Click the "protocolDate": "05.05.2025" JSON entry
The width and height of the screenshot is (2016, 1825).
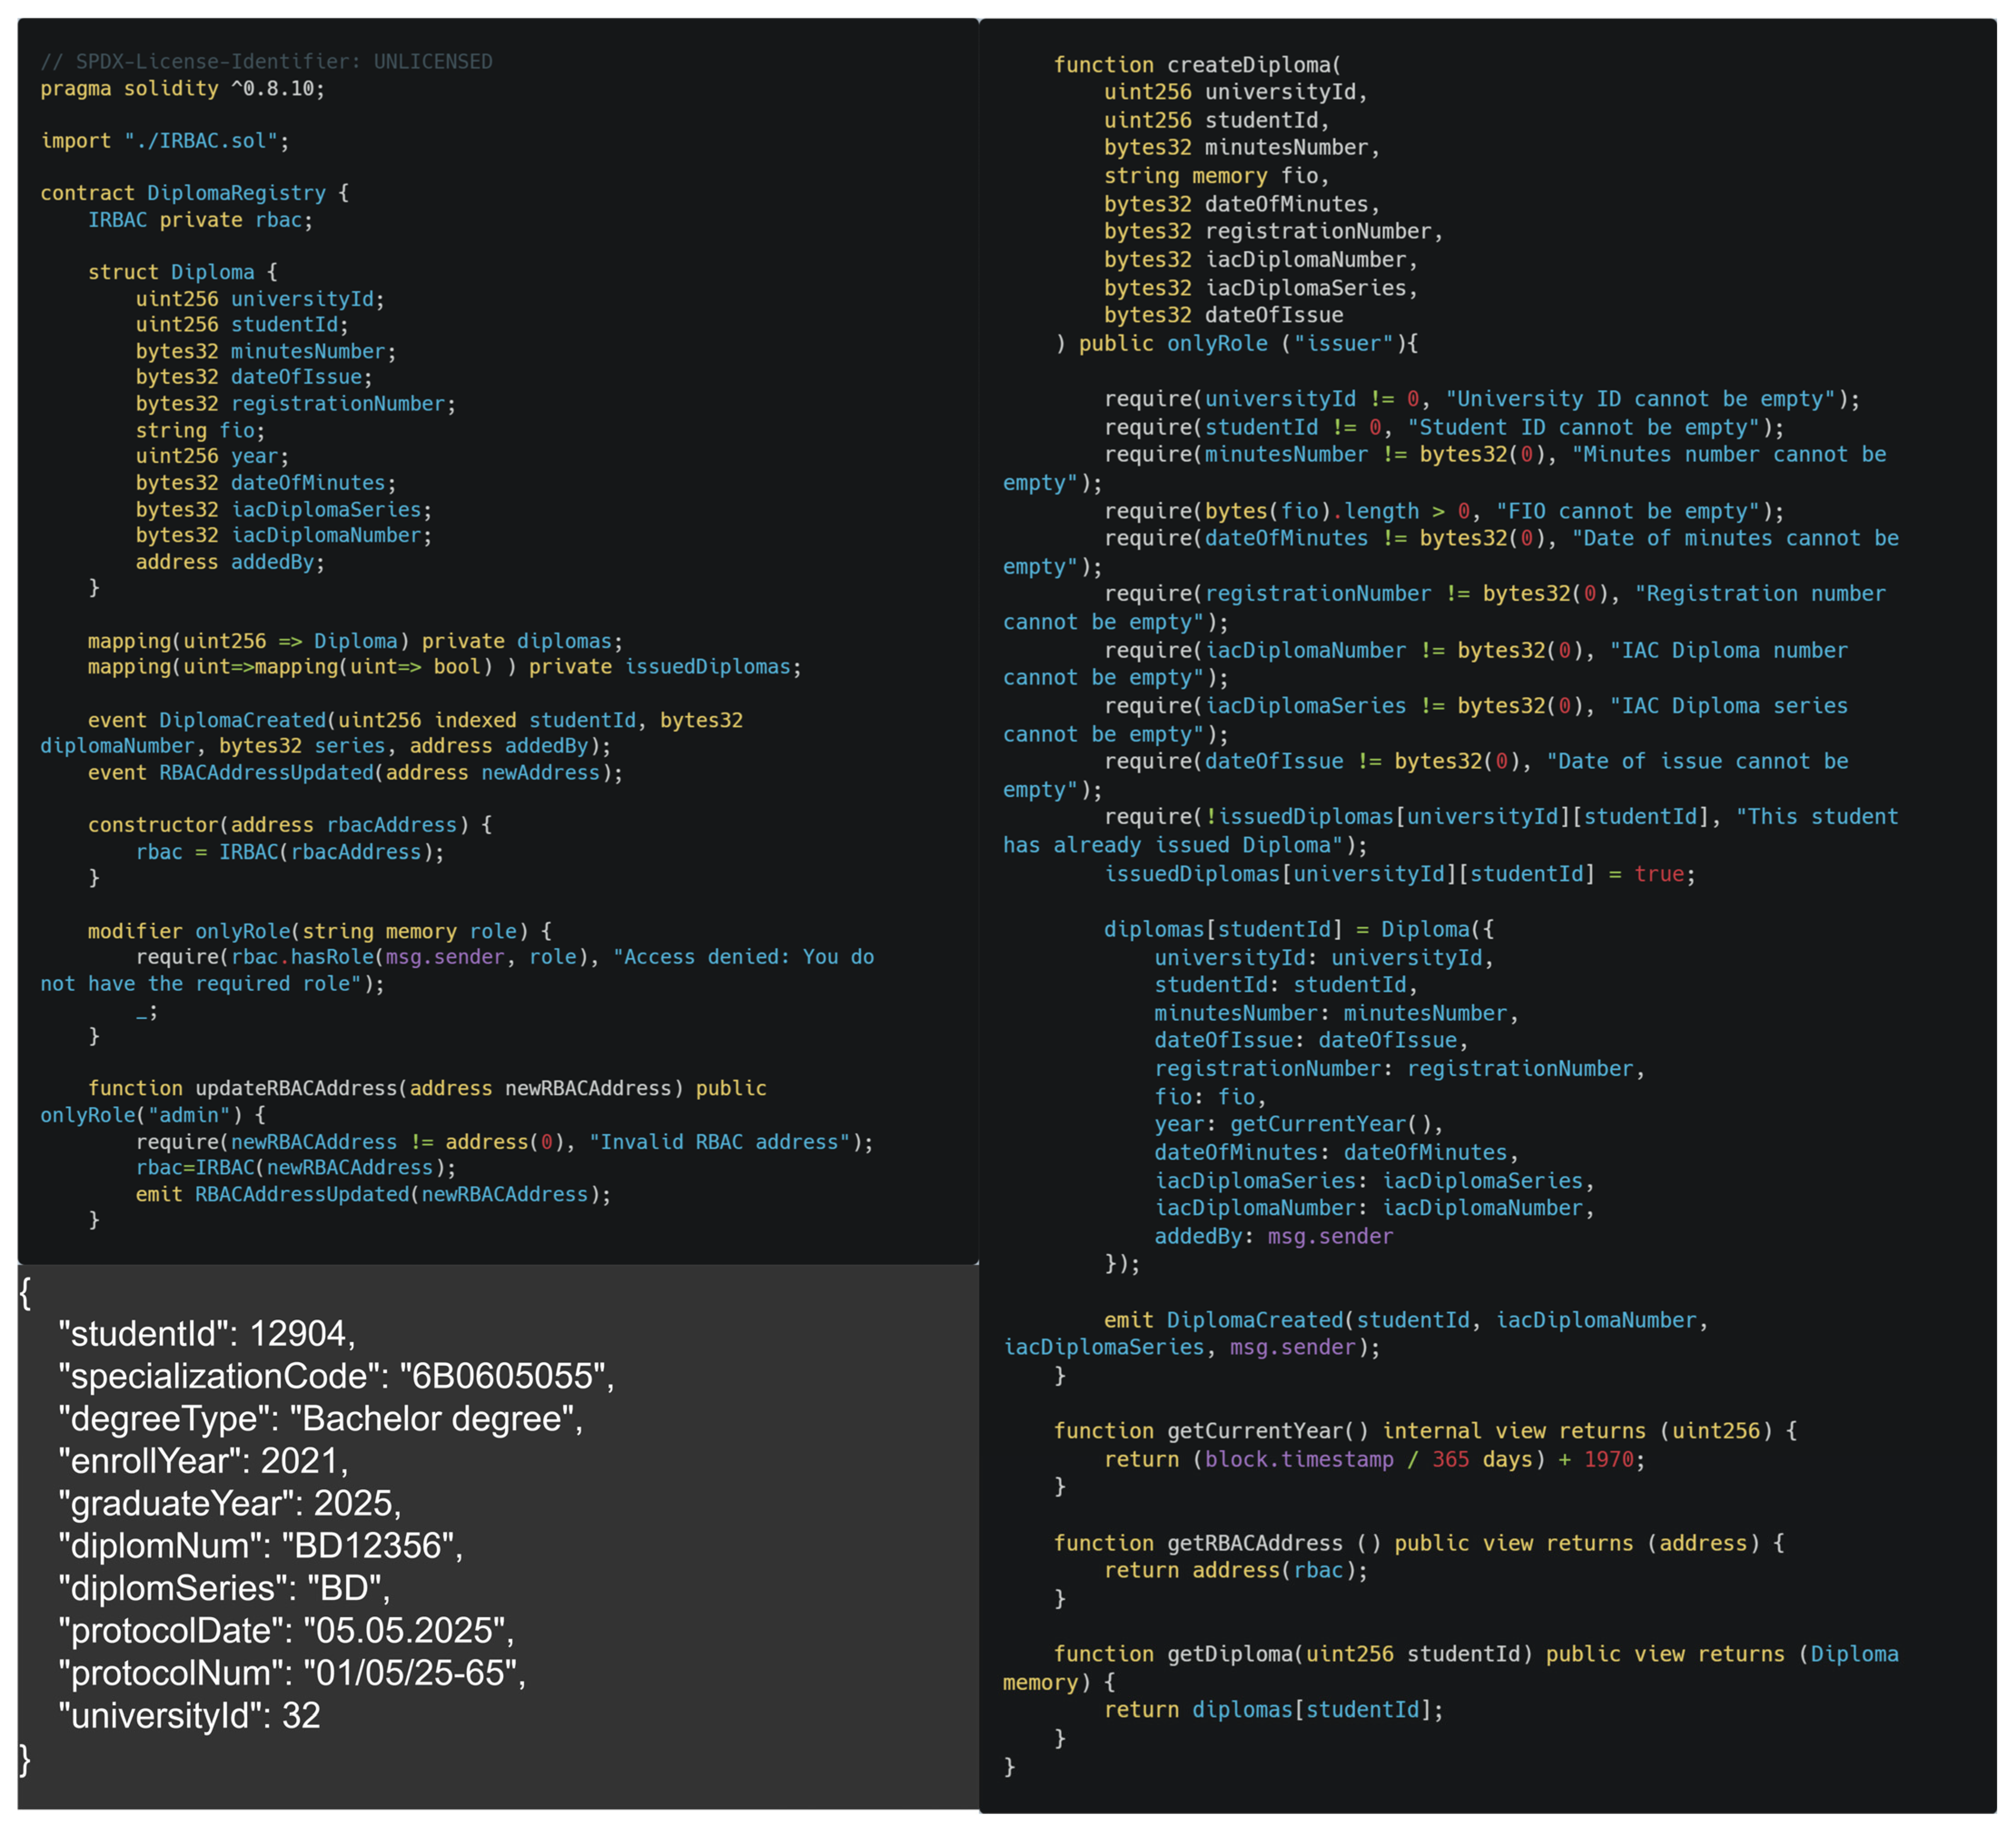286,1631
